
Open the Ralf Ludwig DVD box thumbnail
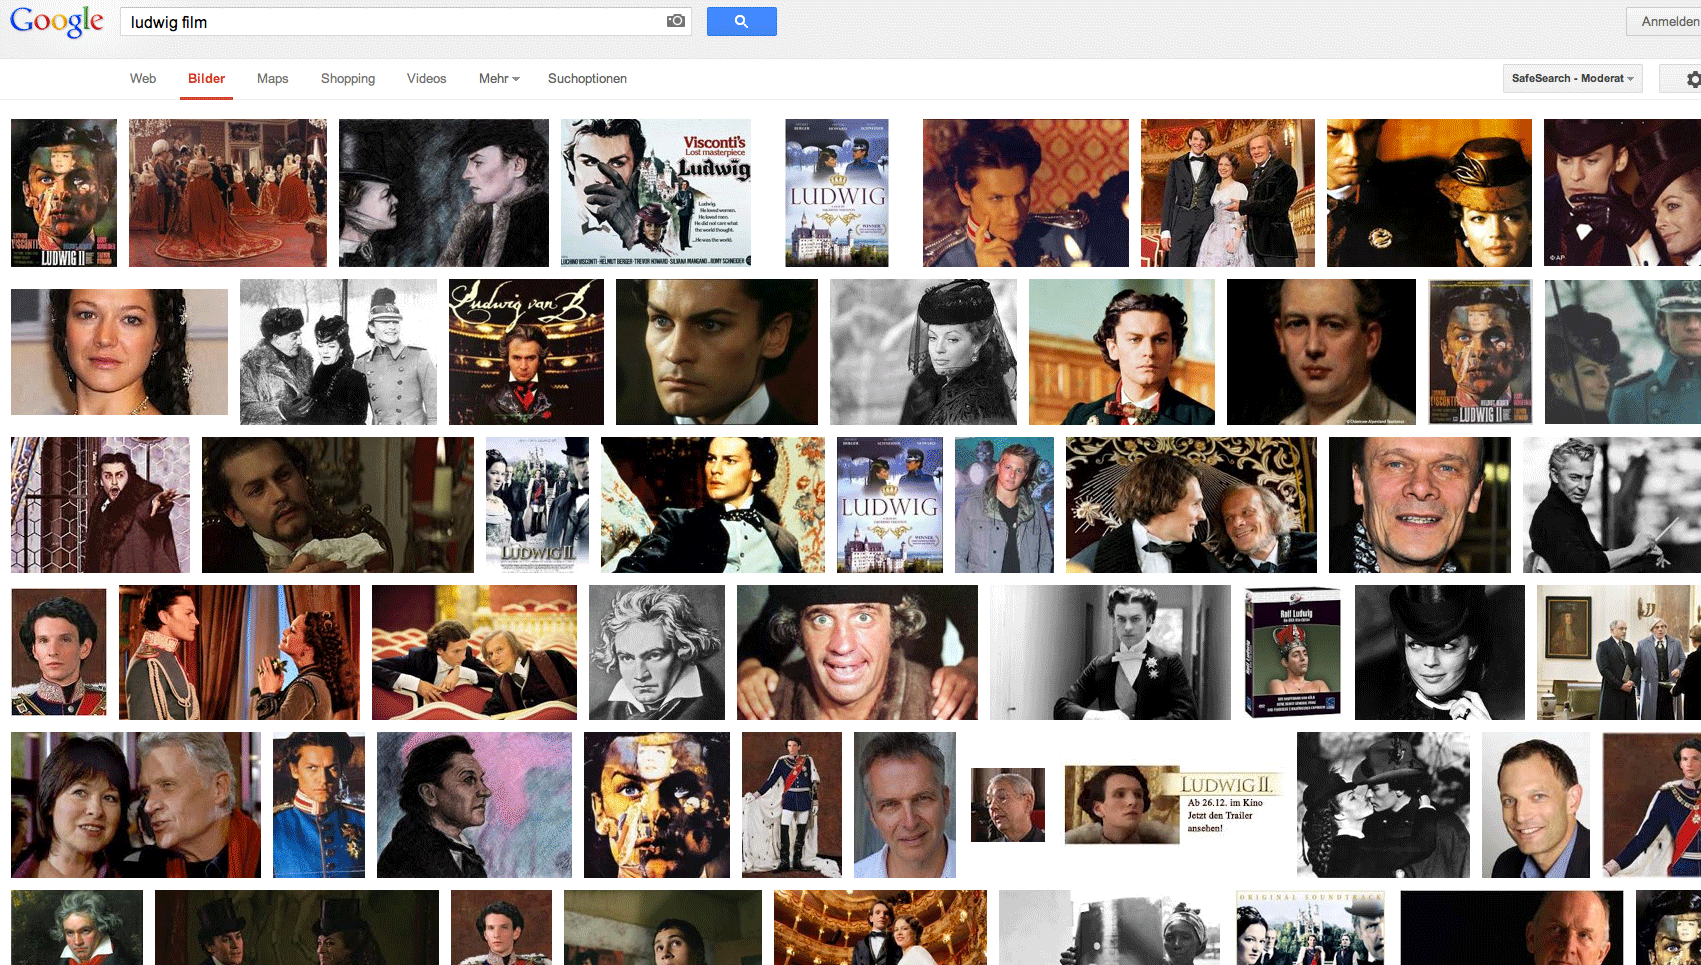[x=1292, y=652]
